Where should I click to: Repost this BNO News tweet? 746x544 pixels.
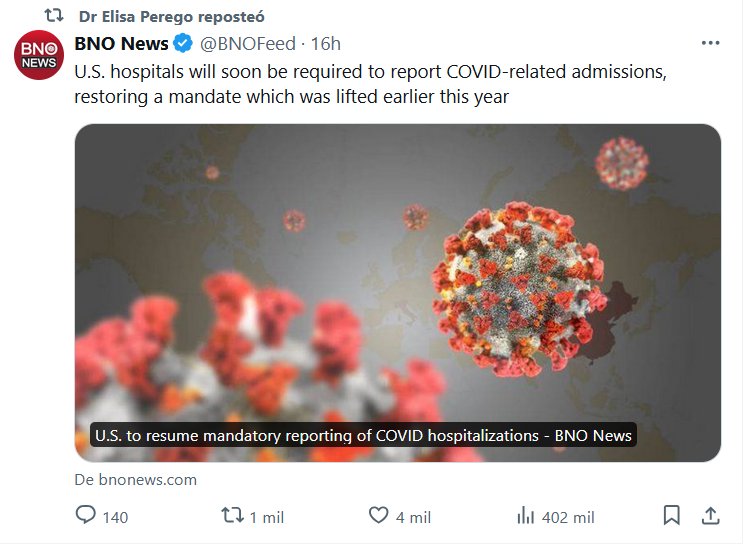click(231, 516)
